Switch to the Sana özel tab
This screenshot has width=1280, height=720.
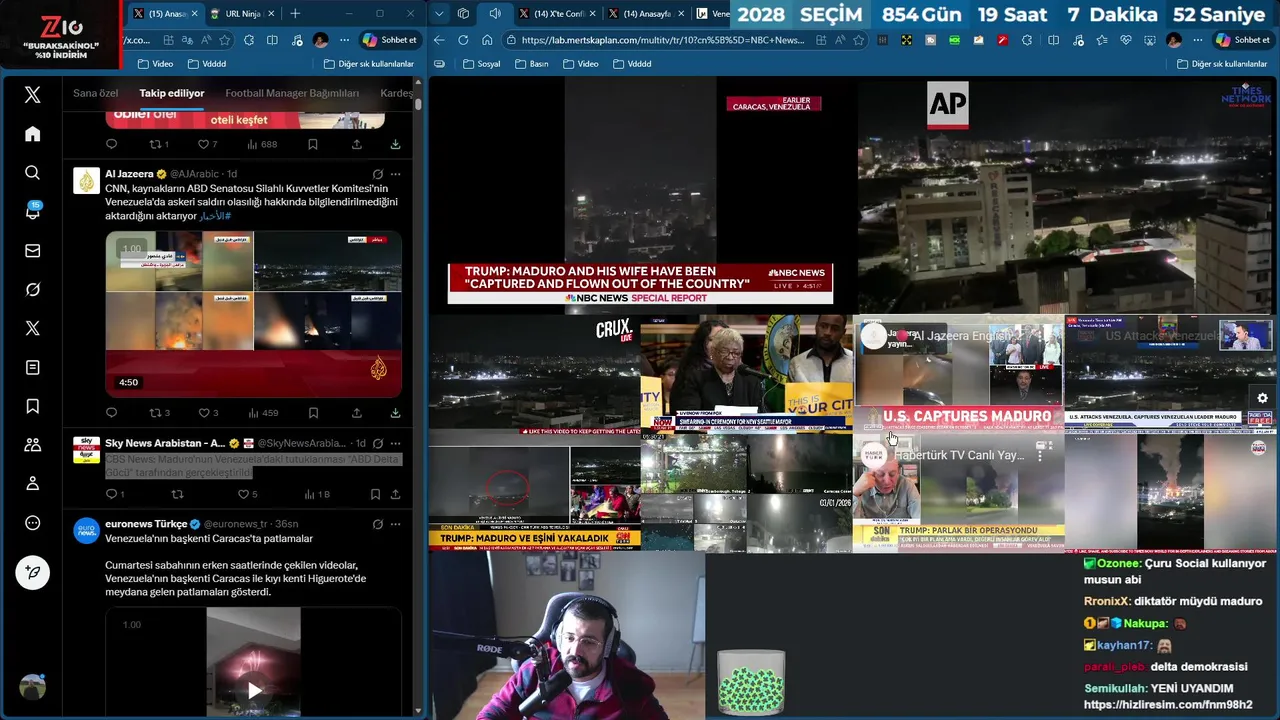(96, 93)
